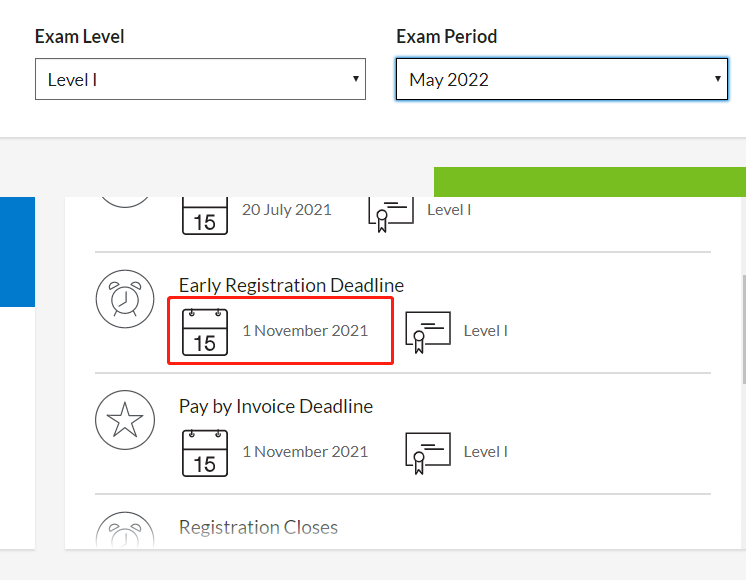Click the vertical scrollbar on the right
Viewport: 746px width, 580px height.
coord(742,330)
